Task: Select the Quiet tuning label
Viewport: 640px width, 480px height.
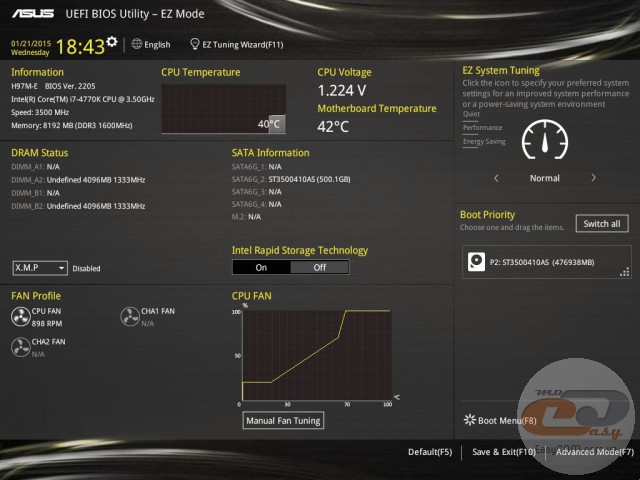Action: point(471,114)
